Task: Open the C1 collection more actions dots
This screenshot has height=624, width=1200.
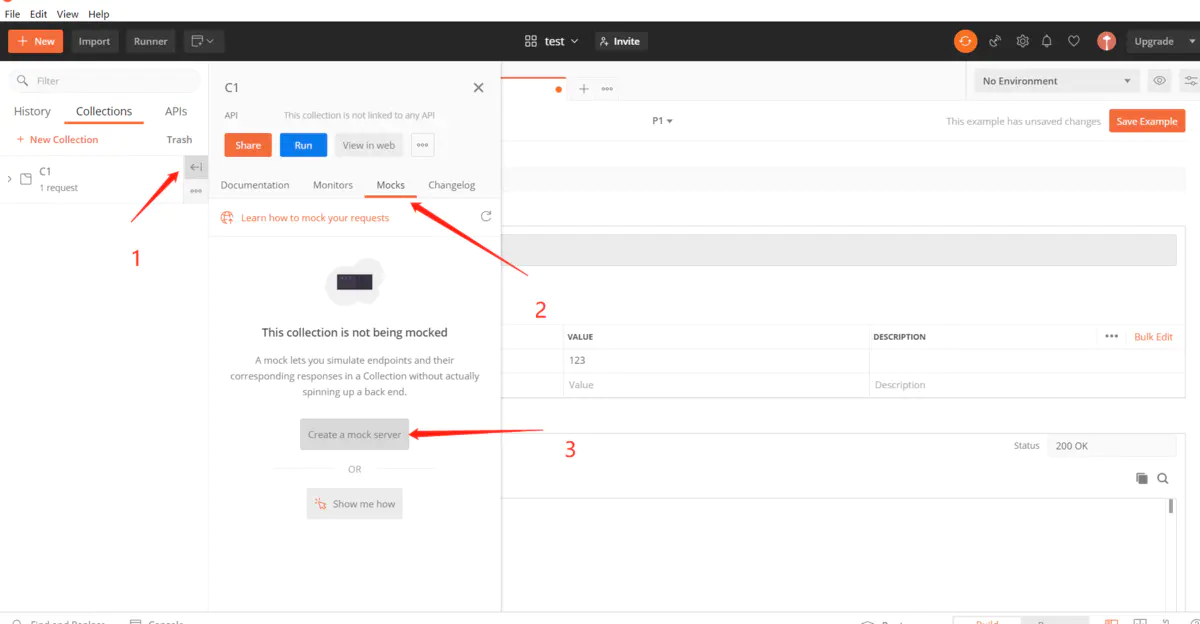Action: 196,190
